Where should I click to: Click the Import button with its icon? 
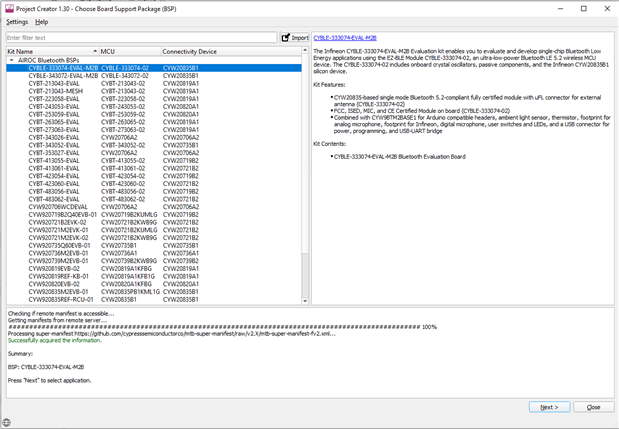point(295,37)
